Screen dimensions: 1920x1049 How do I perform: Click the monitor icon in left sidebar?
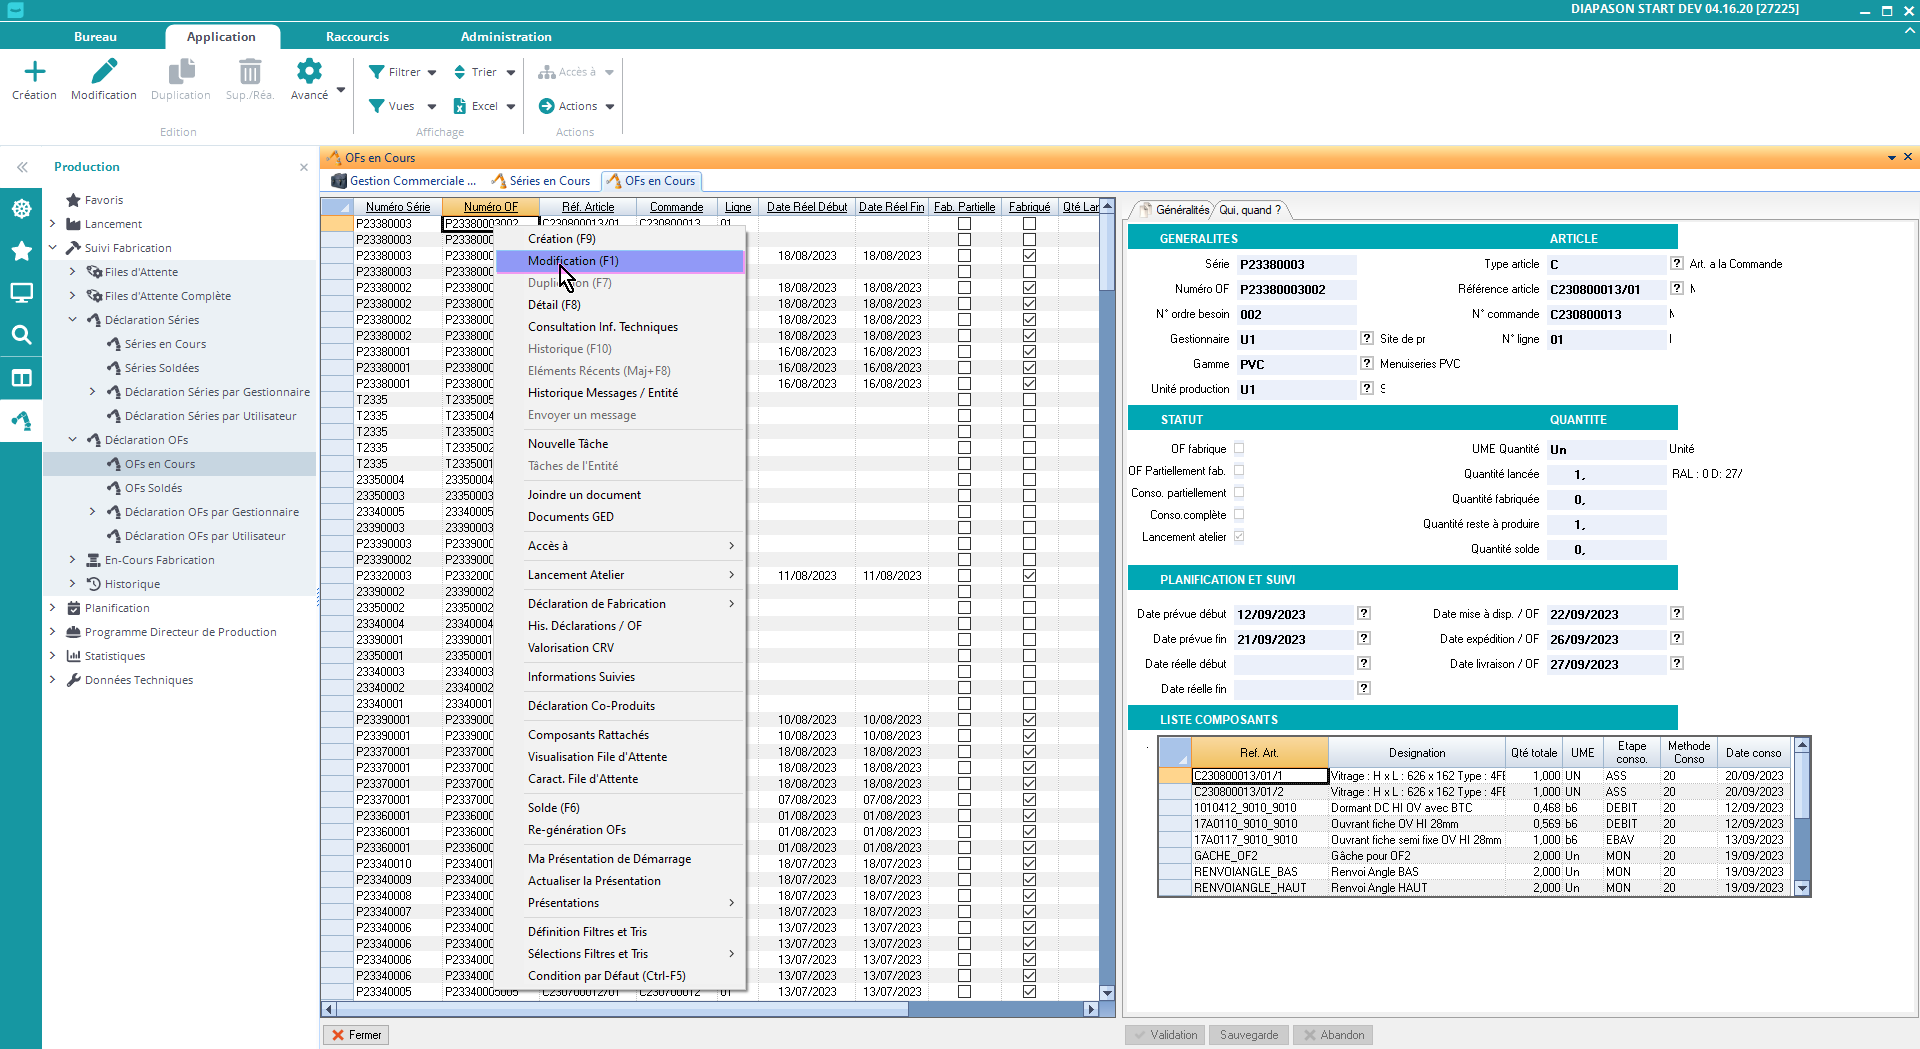click(x=21, y=293)
